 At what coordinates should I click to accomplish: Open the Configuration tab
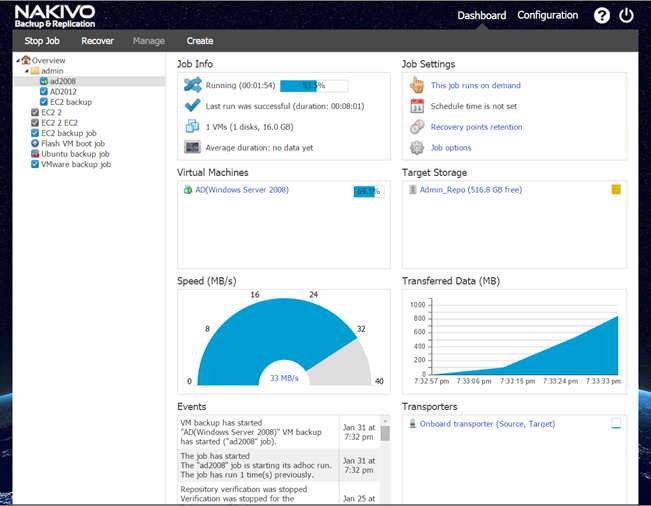[x=548, y=15]
